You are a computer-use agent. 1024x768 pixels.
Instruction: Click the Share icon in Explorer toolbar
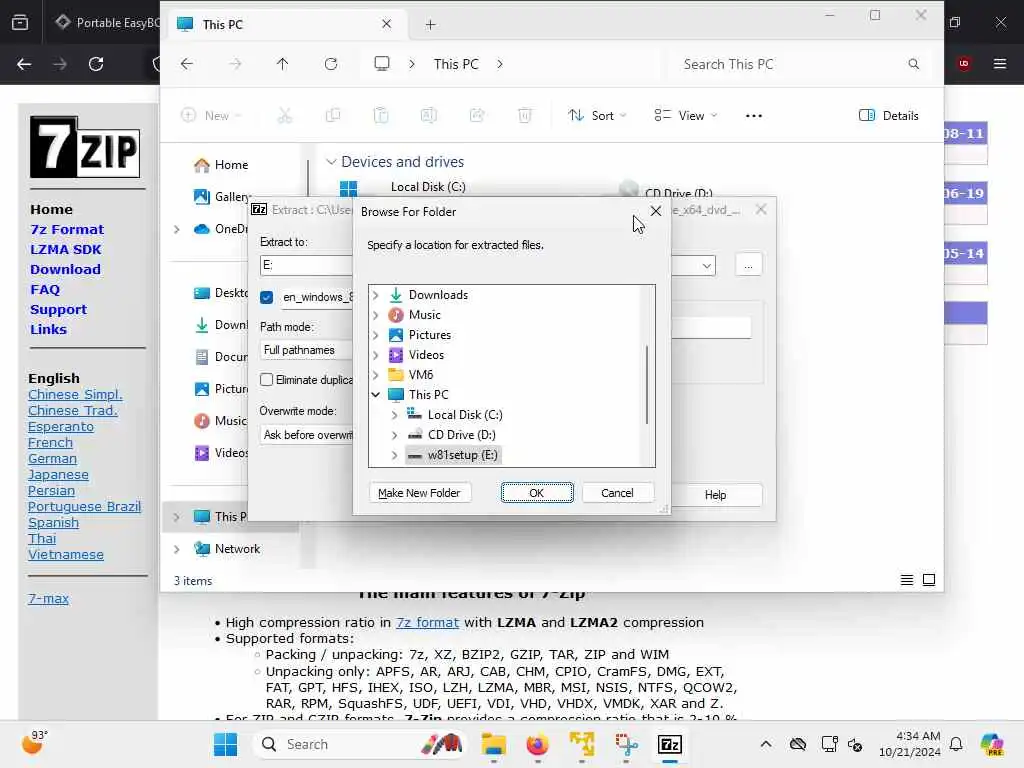(477, 116)
